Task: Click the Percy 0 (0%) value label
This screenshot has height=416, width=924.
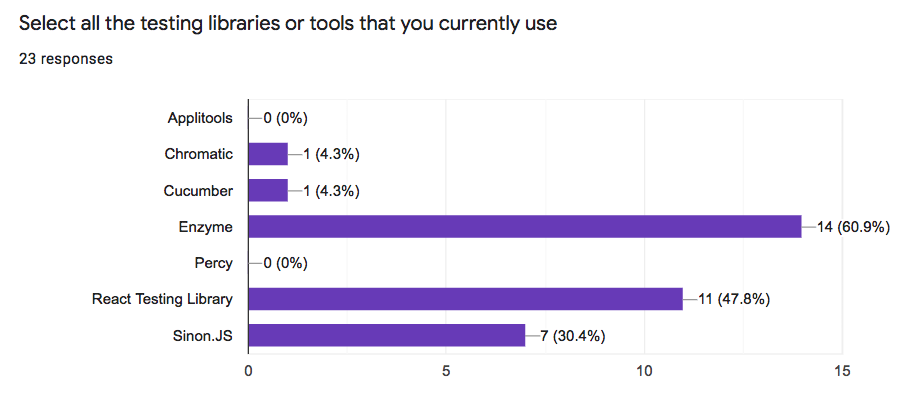Action: click(285, 263)
